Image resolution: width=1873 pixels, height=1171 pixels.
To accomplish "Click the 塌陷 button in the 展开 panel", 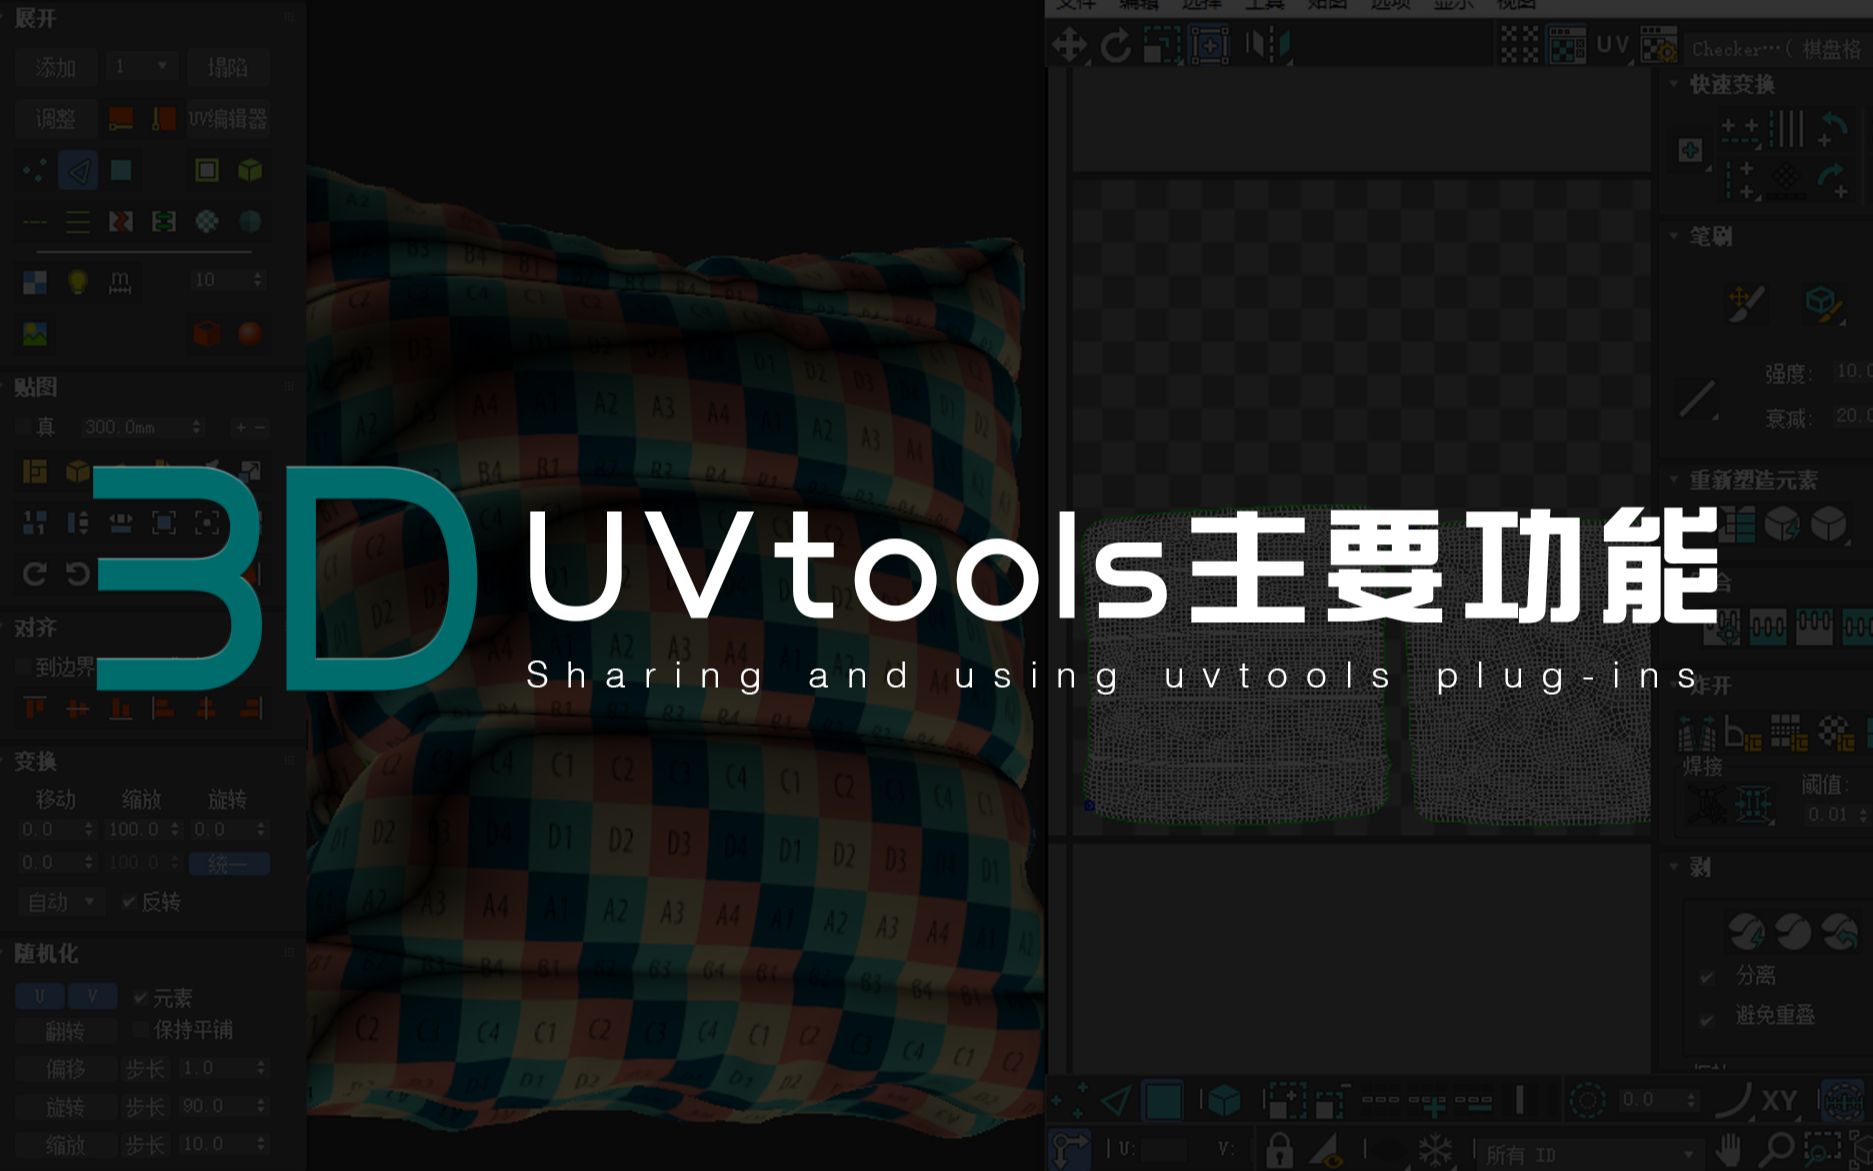I will pos(228,67).
